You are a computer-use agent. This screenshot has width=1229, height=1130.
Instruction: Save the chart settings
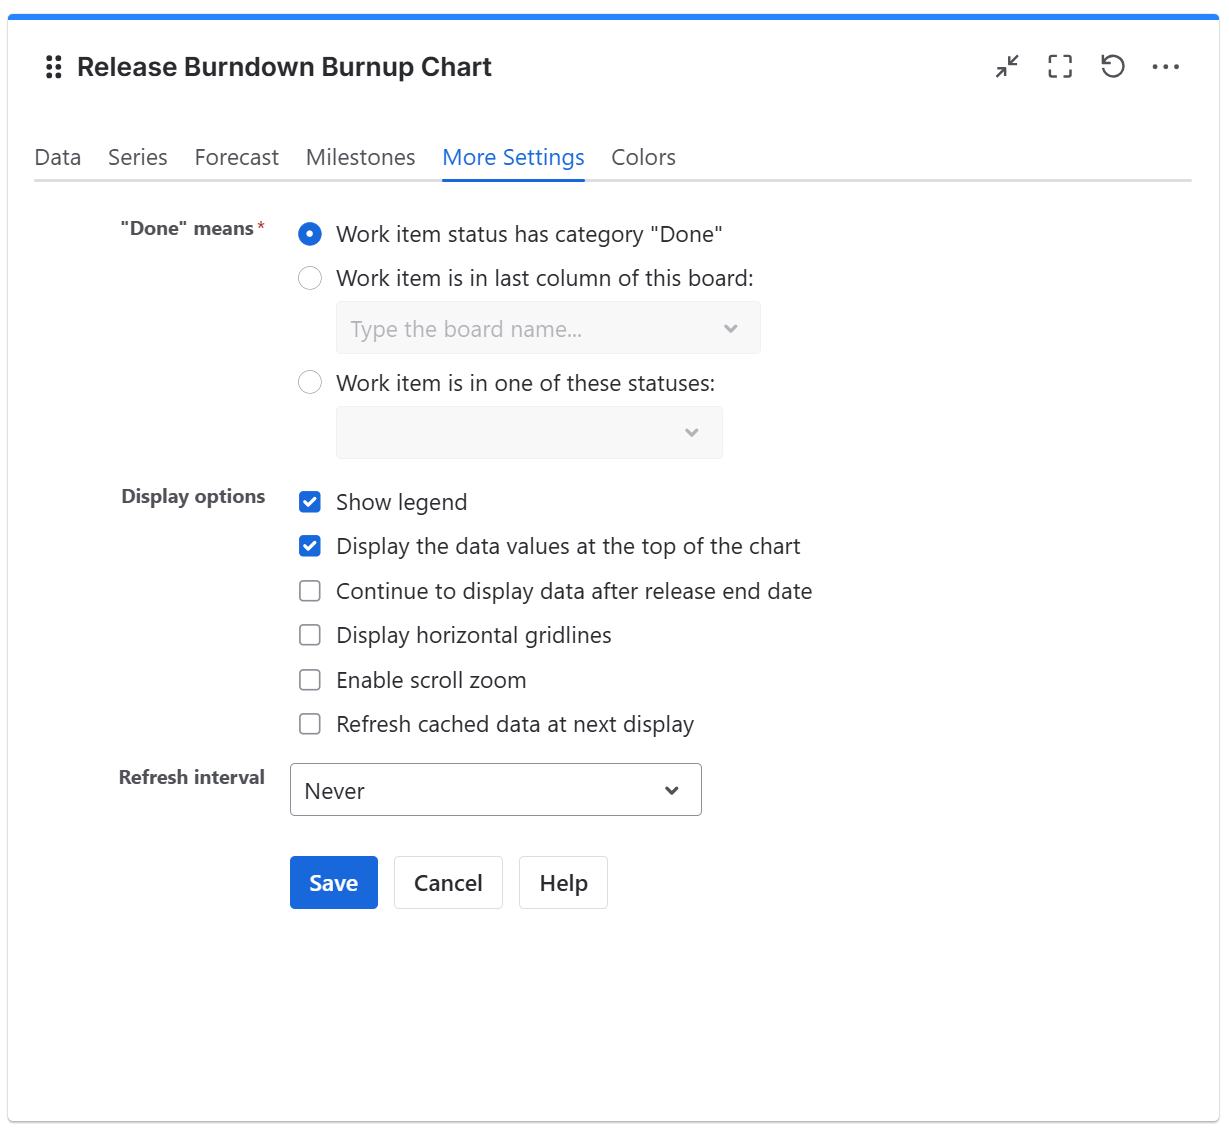[x=333, y=882]
